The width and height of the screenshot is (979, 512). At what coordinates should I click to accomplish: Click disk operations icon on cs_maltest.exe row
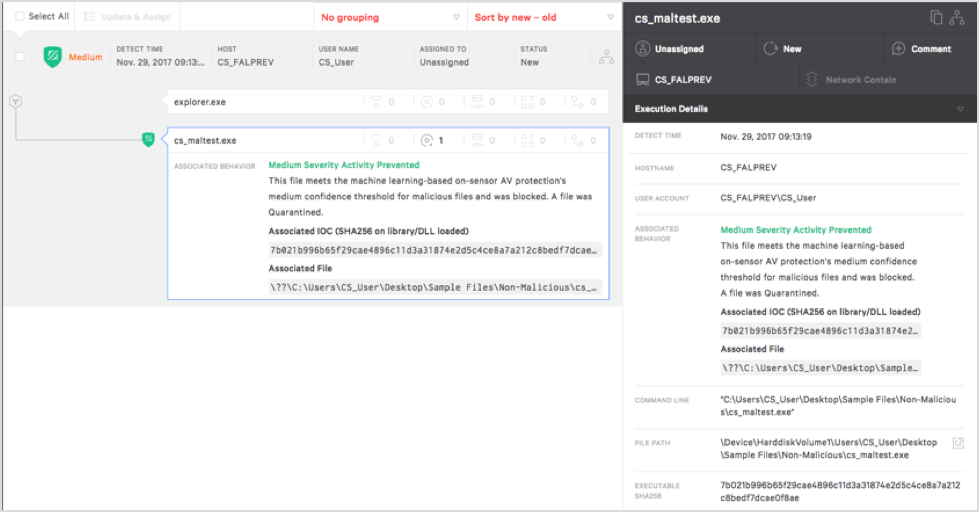pyautogui.click(x=477, y=140)
